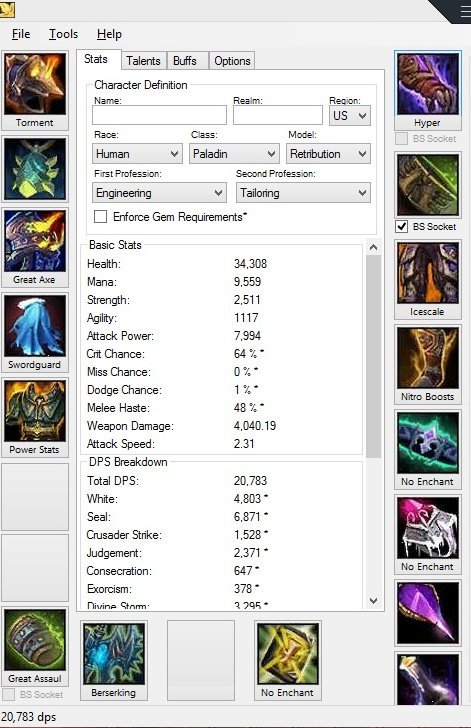Uncheck the belt BS Socket checkbox
471x728 pixels.
(402, 227)
